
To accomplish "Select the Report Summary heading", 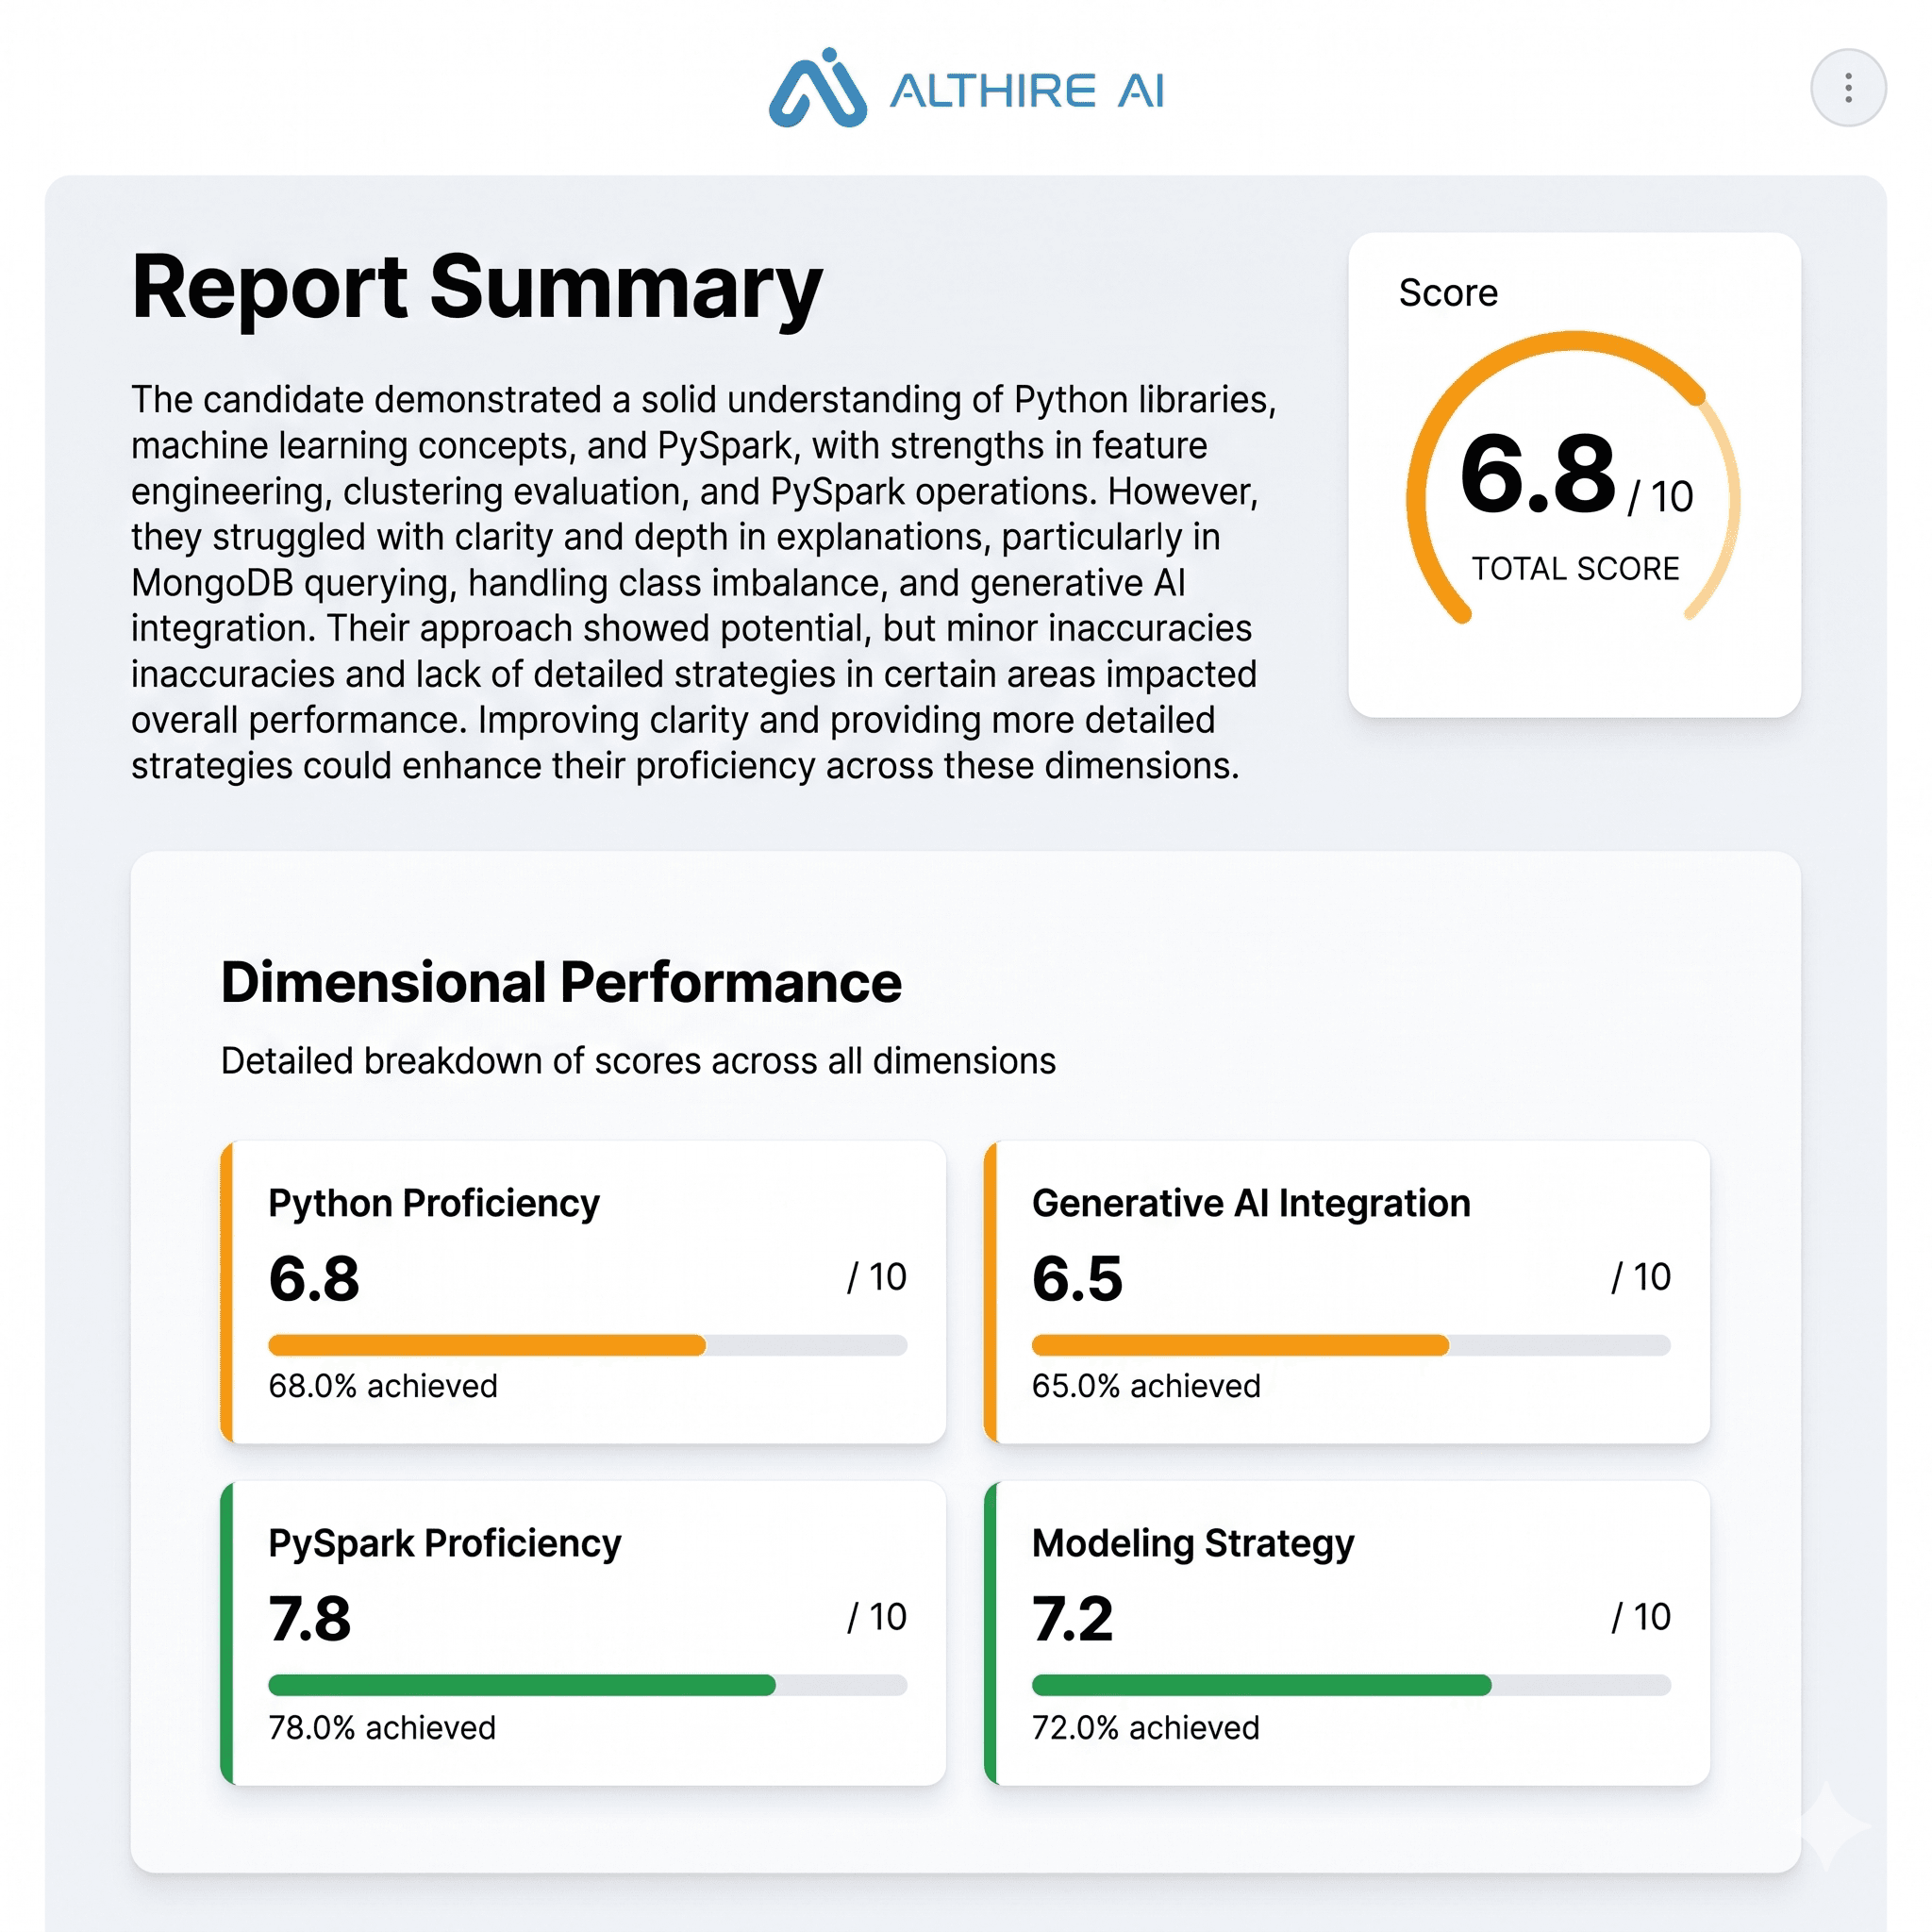I will tap(476, 287).
